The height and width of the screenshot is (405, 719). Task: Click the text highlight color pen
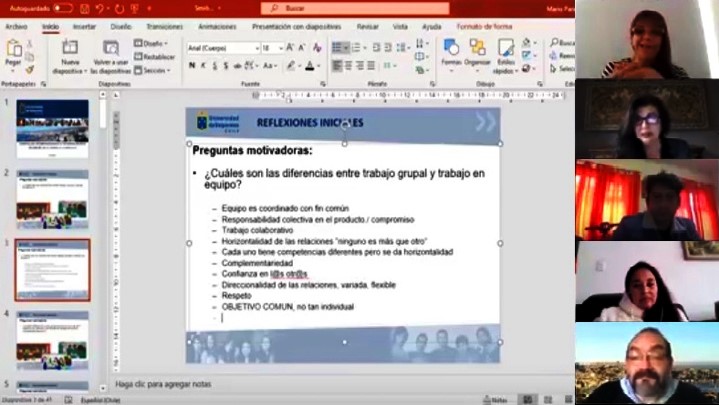(291, 66)
